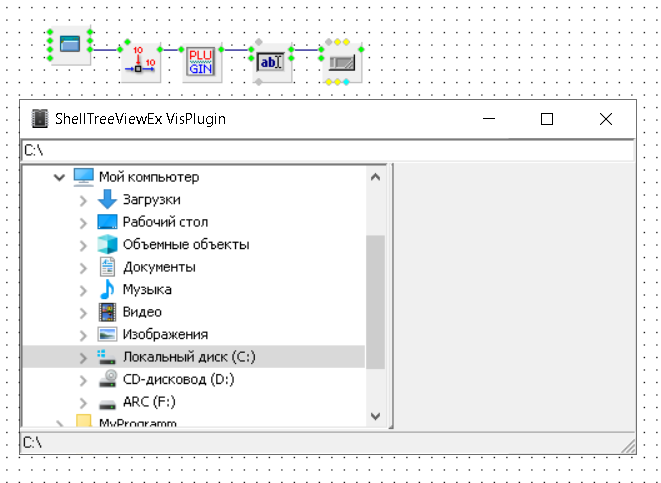Select the ab edit text component
Screen dimensions: 661x483
pos(271,62)
